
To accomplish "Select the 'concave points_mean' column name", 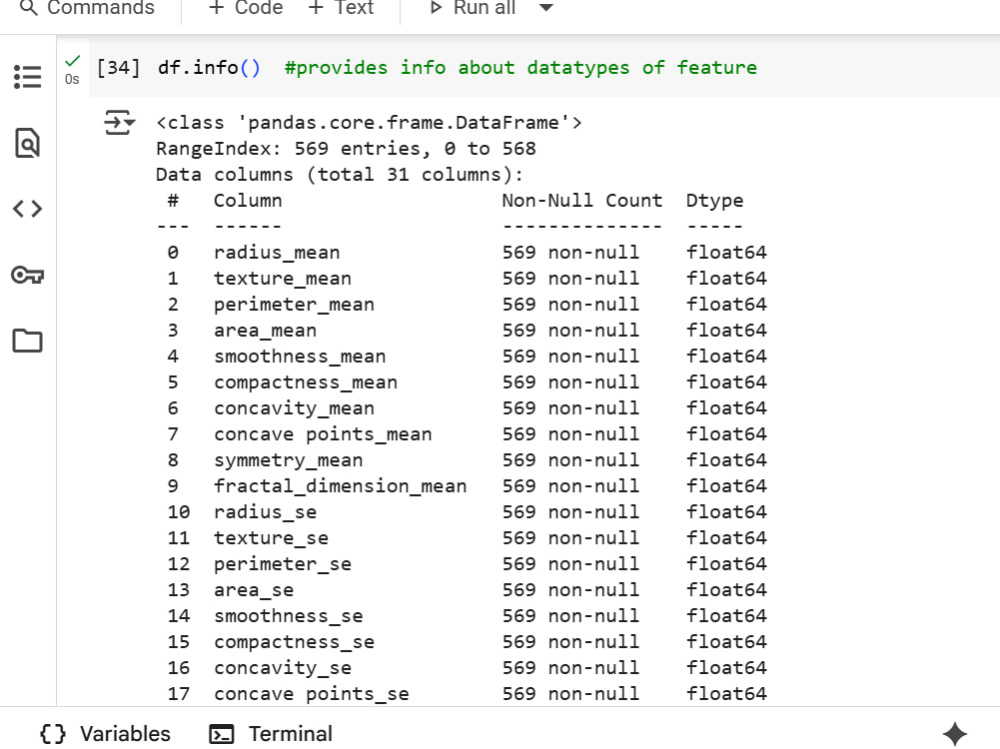I will point(323,434).
